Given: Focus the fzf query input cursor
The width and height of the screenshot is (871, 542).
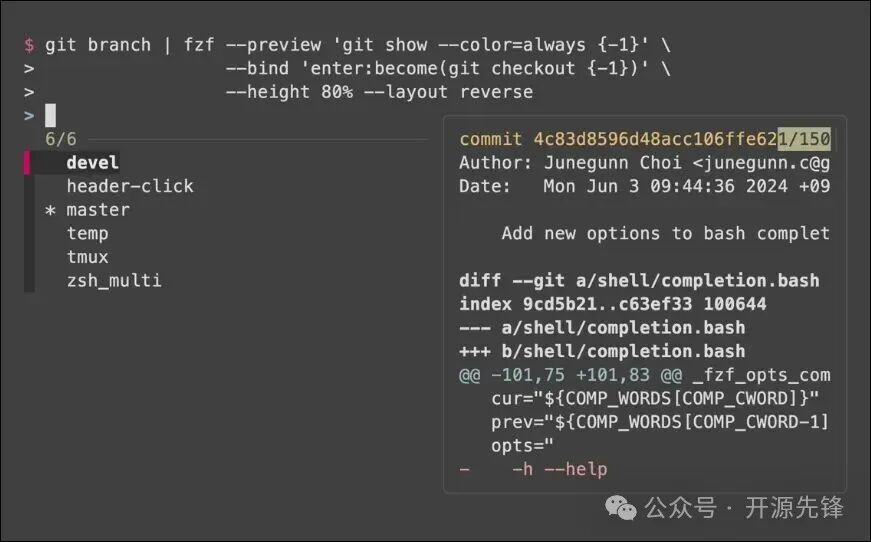Looking at the screenshot, I should [50, 115].
